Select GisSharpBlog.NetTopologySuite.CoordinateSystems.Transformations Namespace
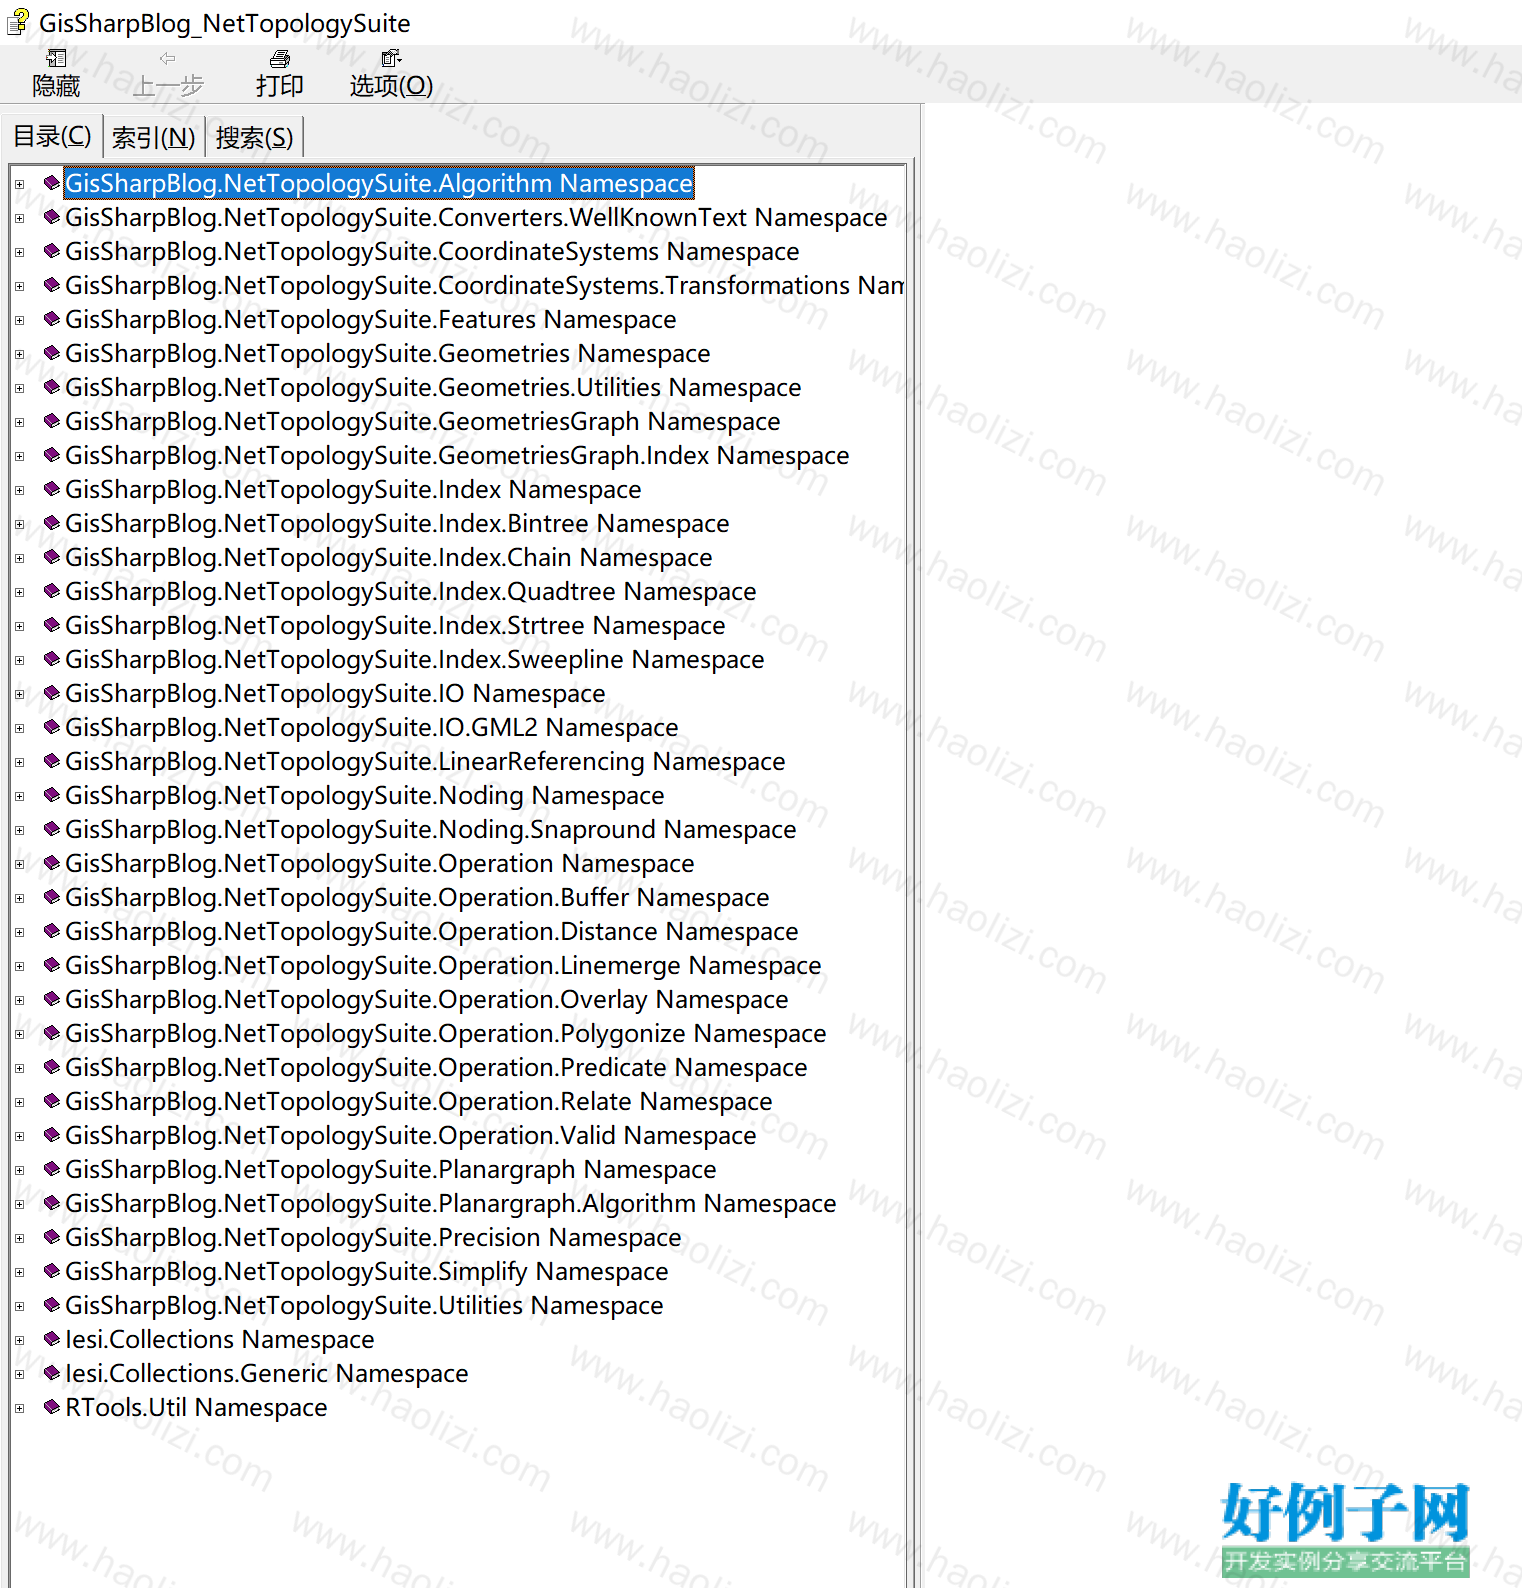Screen dimensions: 1522x1588 click(485, 286)
